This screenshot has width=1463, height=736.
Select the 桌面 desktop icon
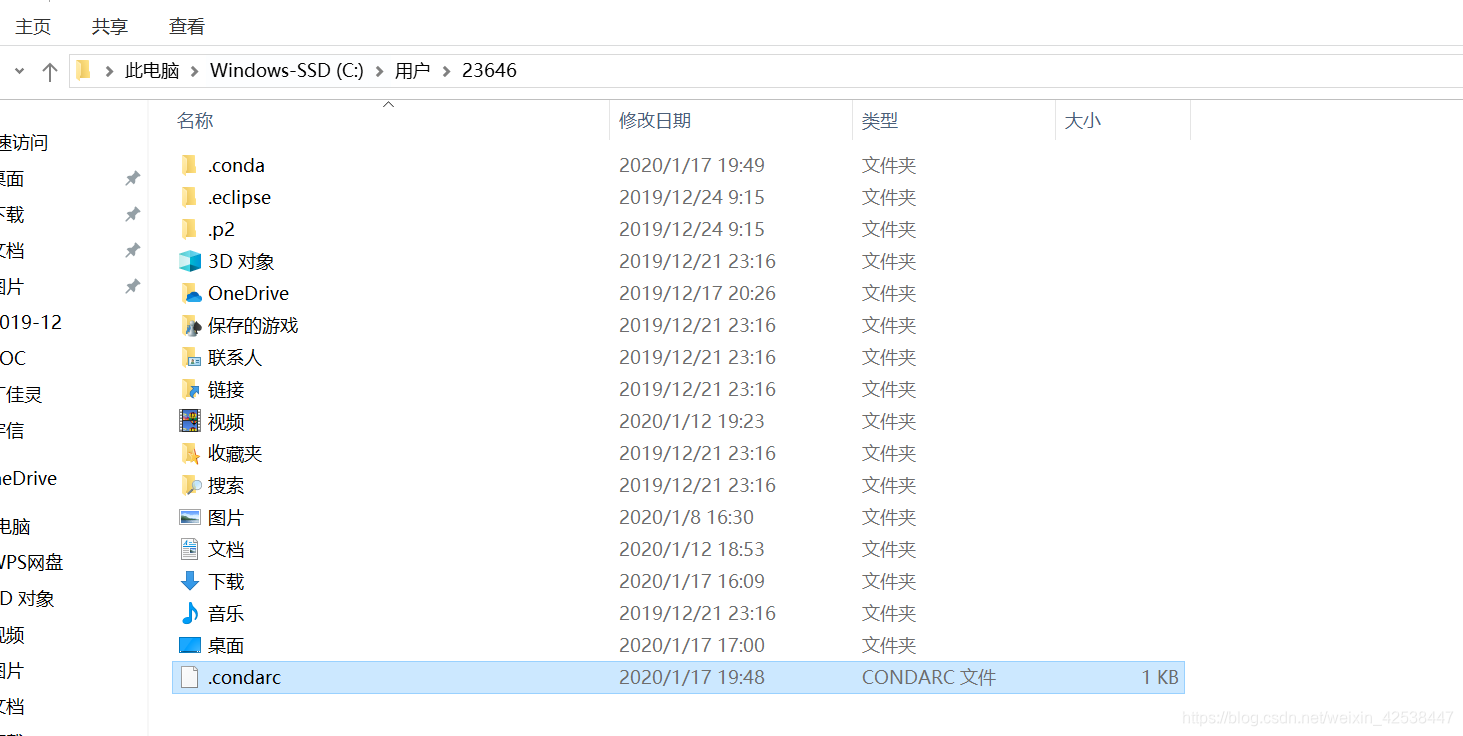tap(190, 645)
